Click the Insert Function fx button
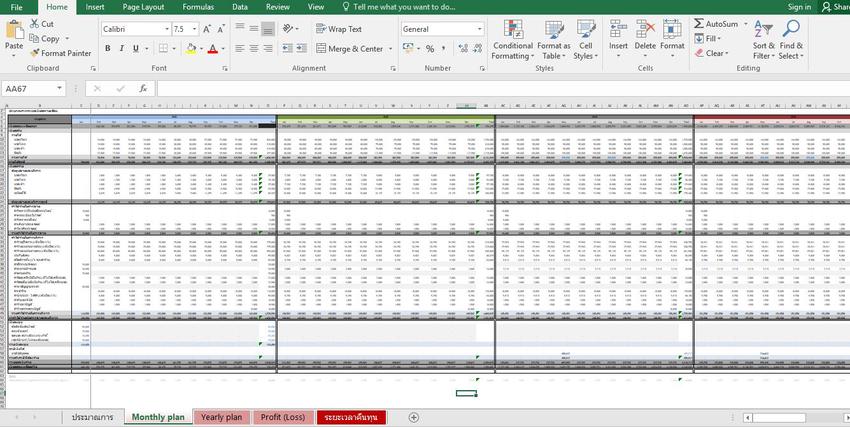Screen dimensions: 850x427 [x=143, y=88]
